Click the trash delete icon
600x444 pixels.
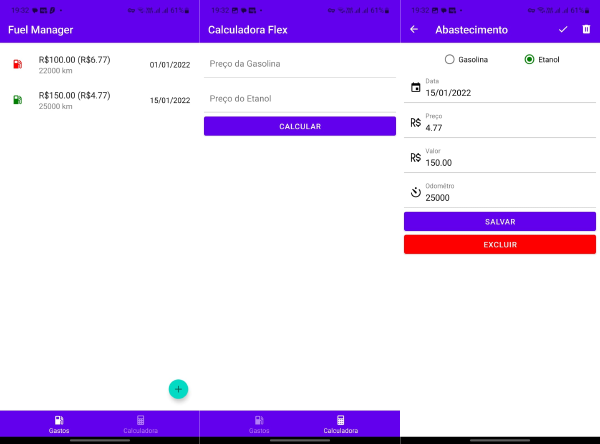pos(586,30)
